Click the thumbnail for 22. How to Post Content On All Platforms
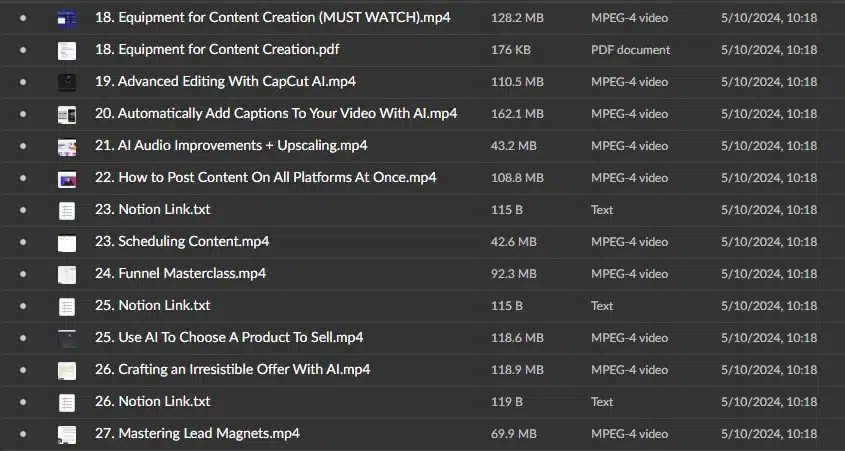Screen dimensions: 845x451 67,179
